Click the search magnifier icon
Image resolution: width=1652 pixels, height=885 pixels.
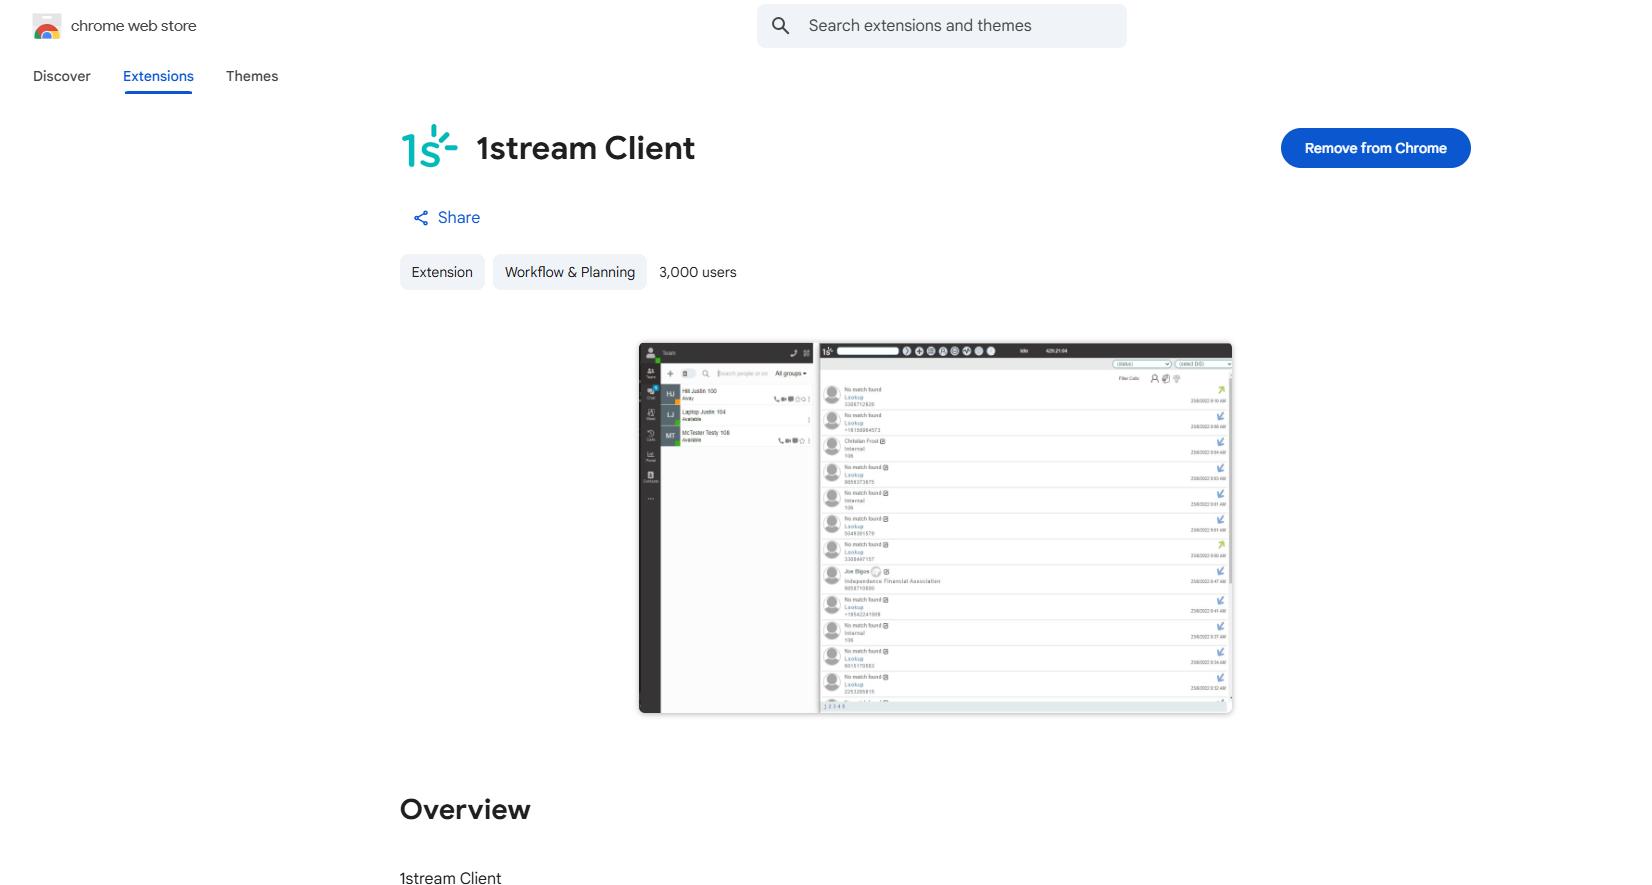781,26
